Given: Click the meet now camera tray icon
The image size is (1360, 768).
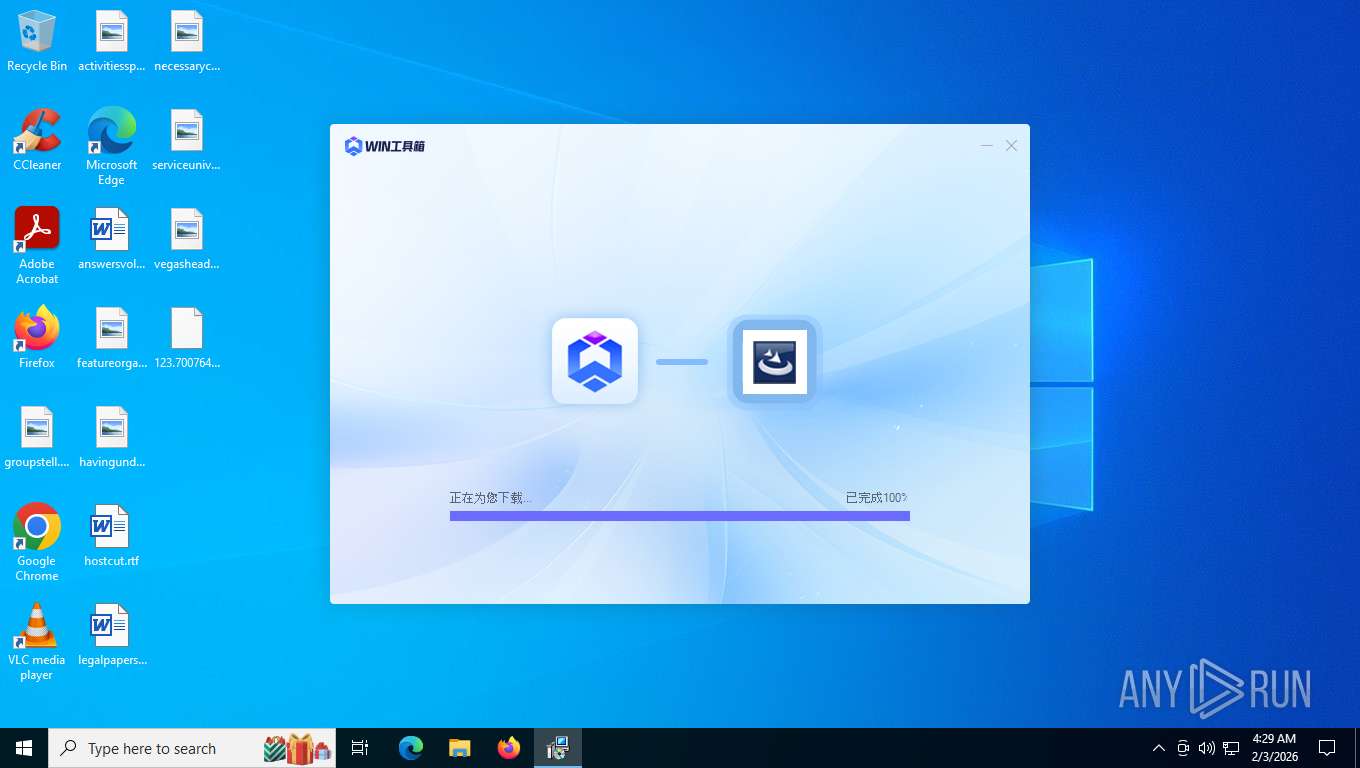Looking at the screenshot, I should (1183, 748).
